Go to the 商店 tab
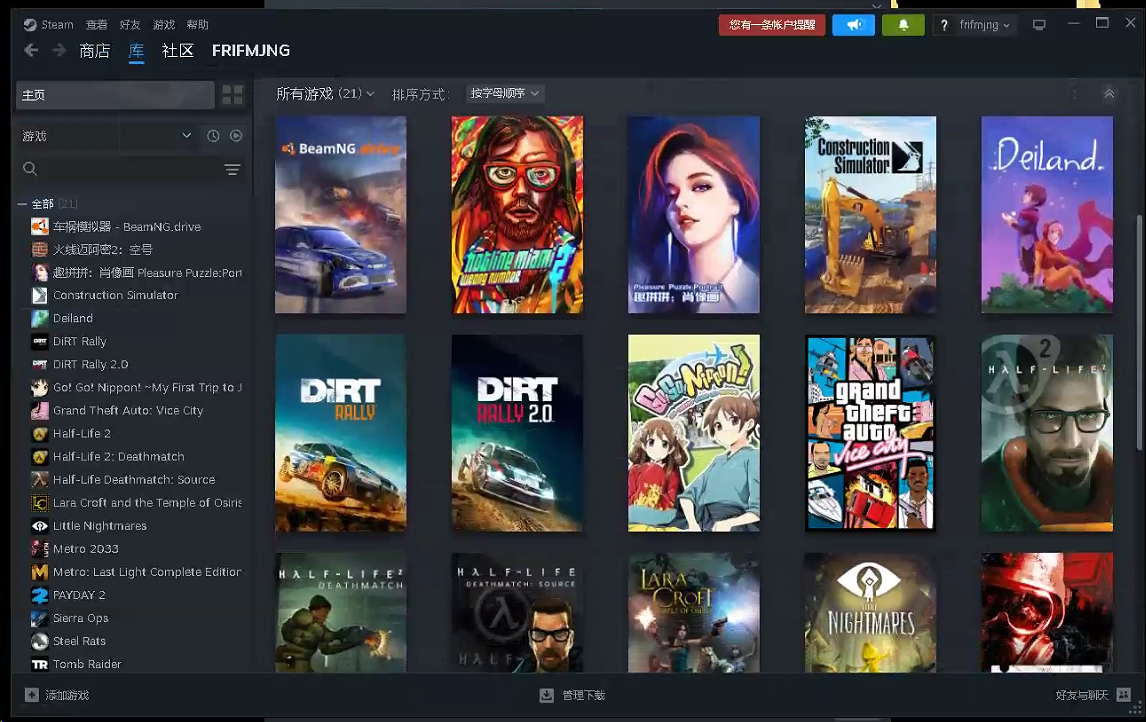 coord(95,50)
